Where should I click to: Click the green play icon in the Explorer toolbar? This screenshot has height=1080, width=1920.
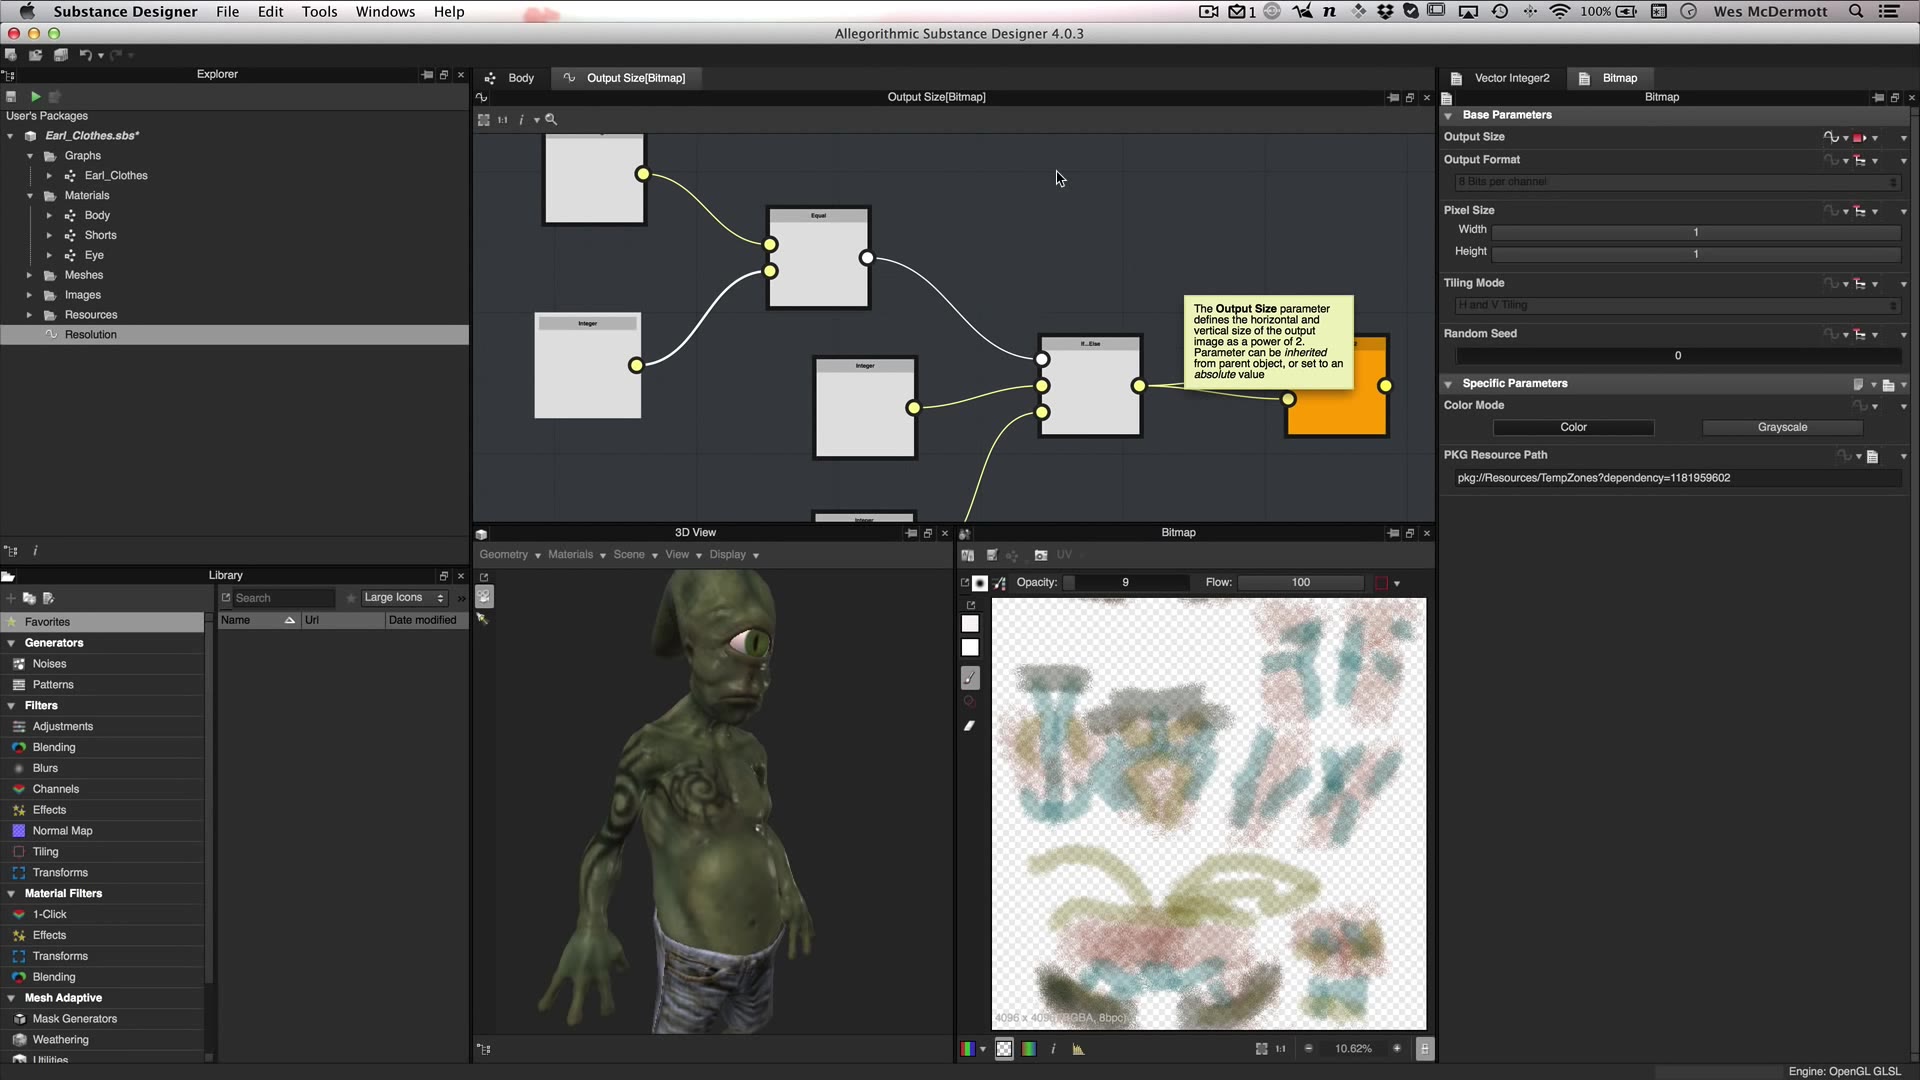(x=35, y=96)
